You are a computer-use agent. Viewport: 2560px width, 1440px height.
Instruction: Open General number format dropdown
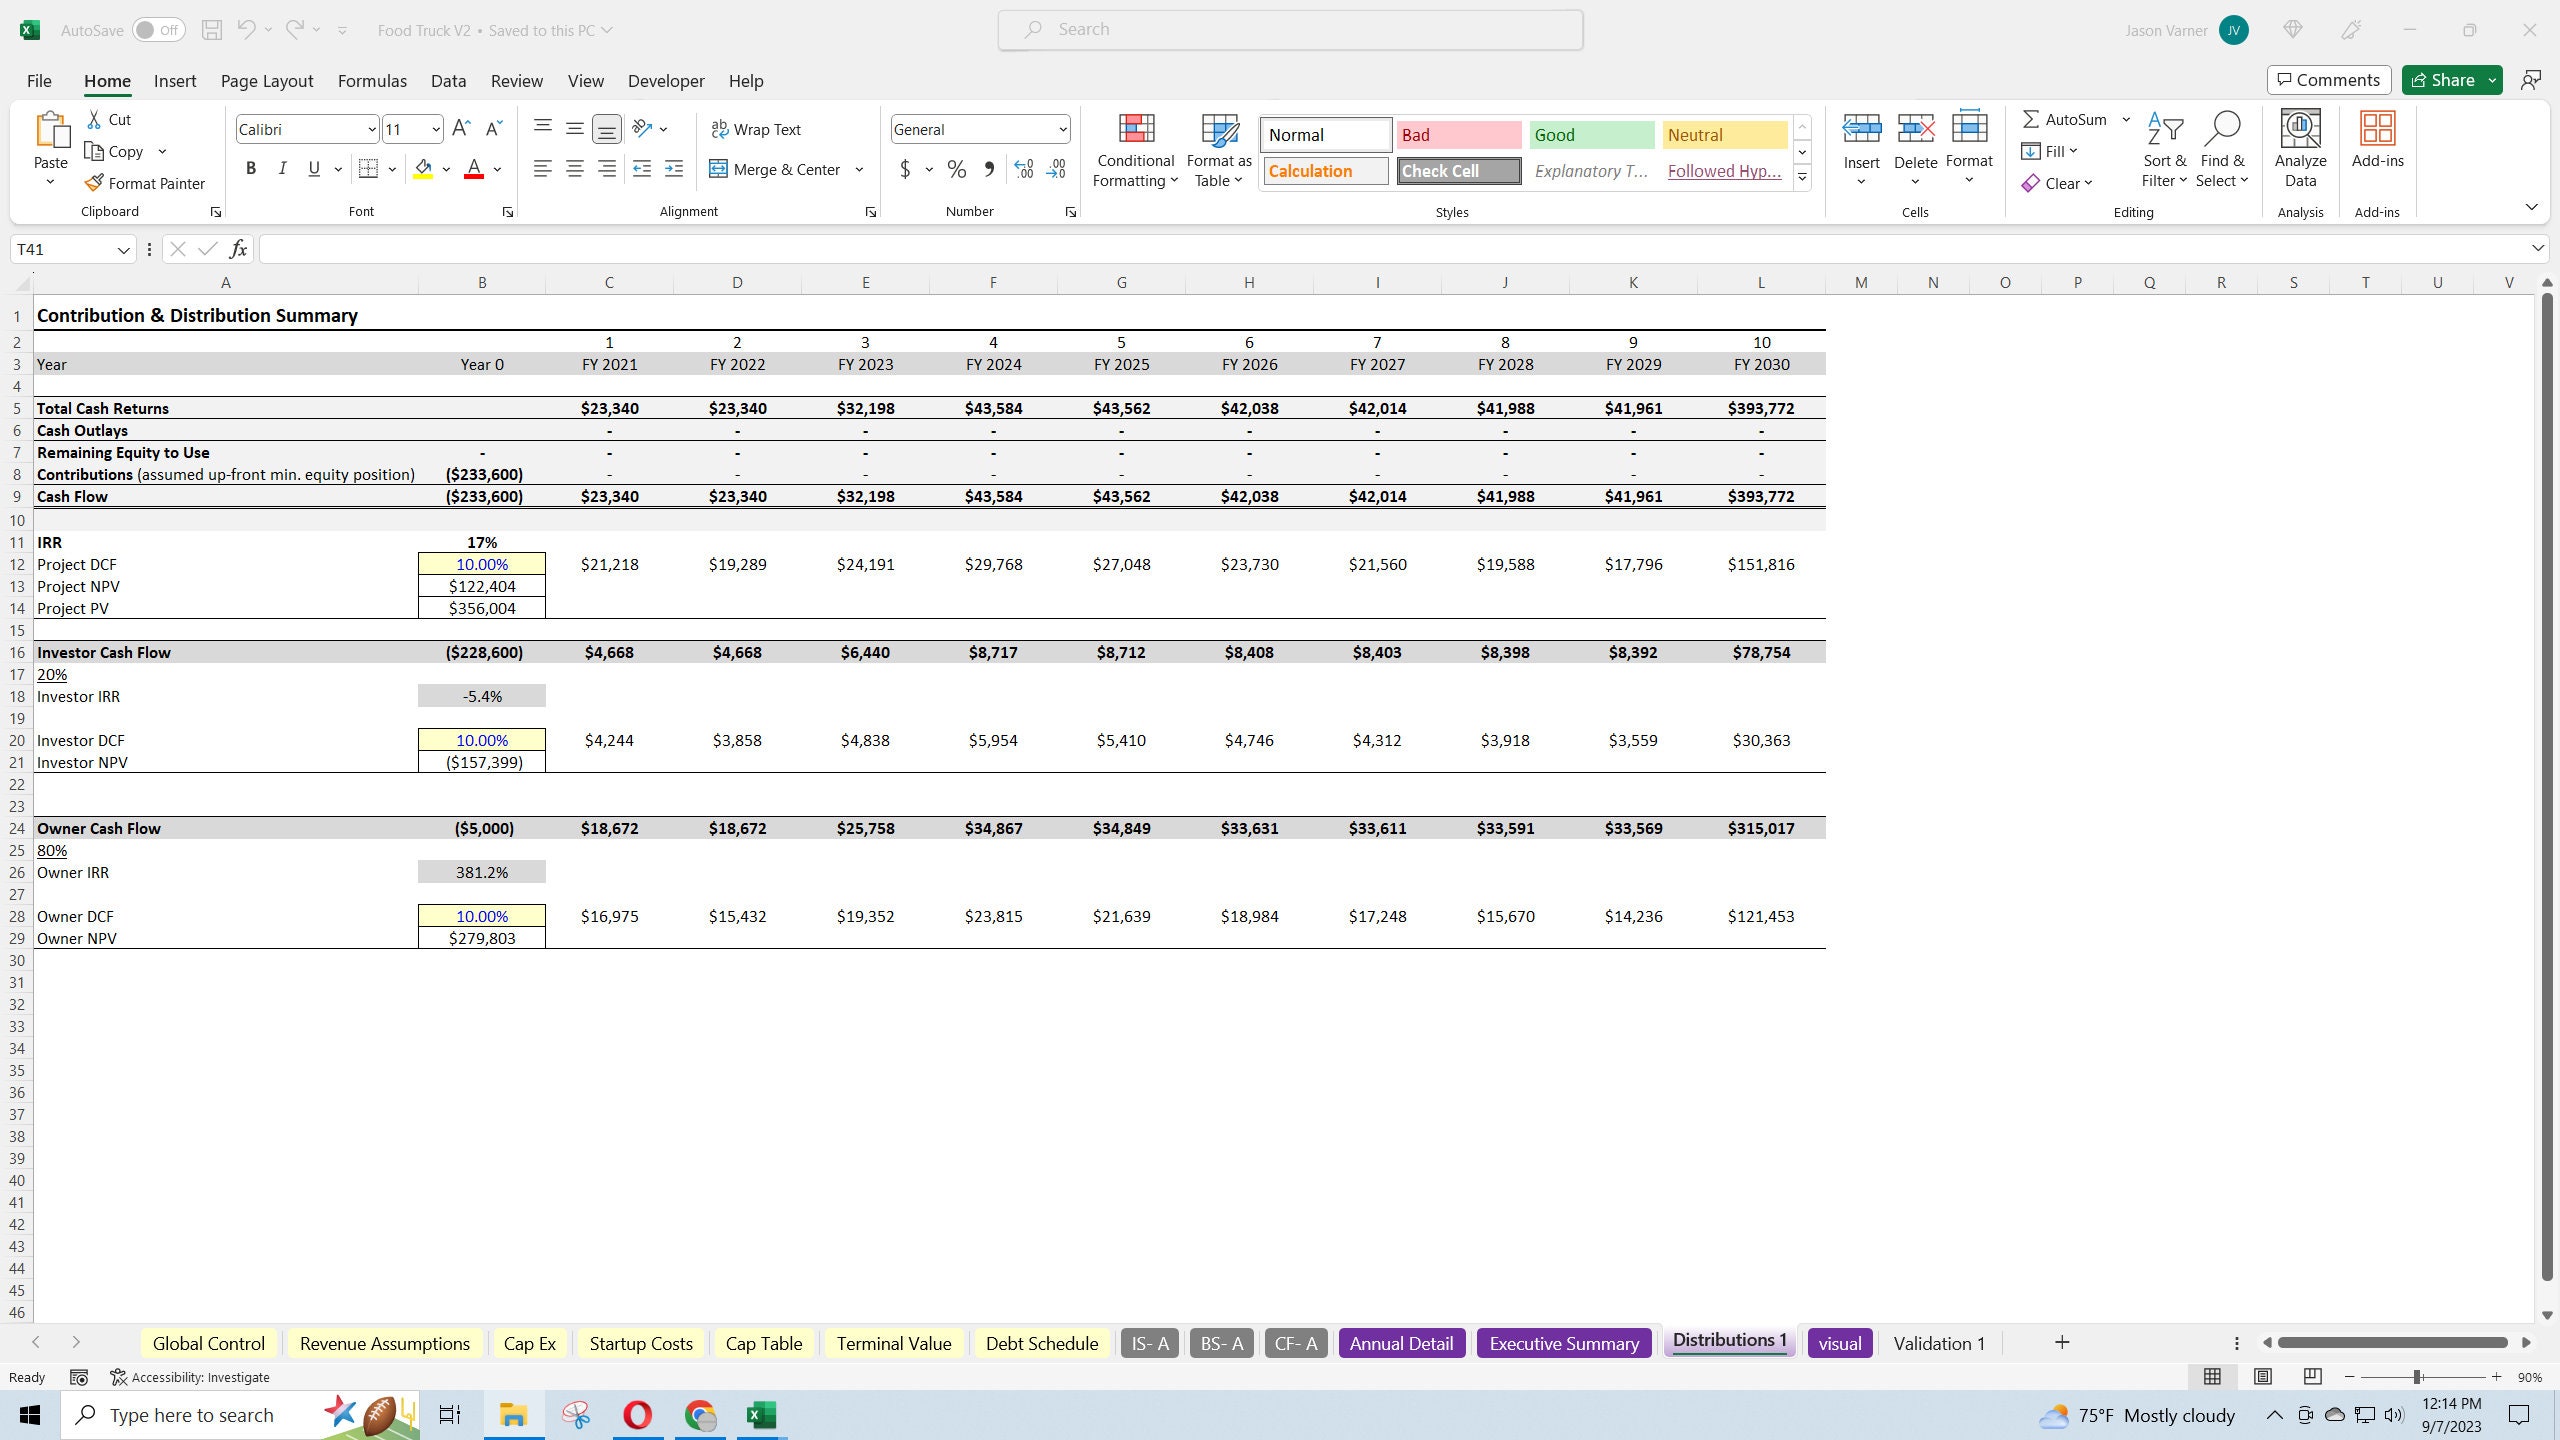point(1062,129)
